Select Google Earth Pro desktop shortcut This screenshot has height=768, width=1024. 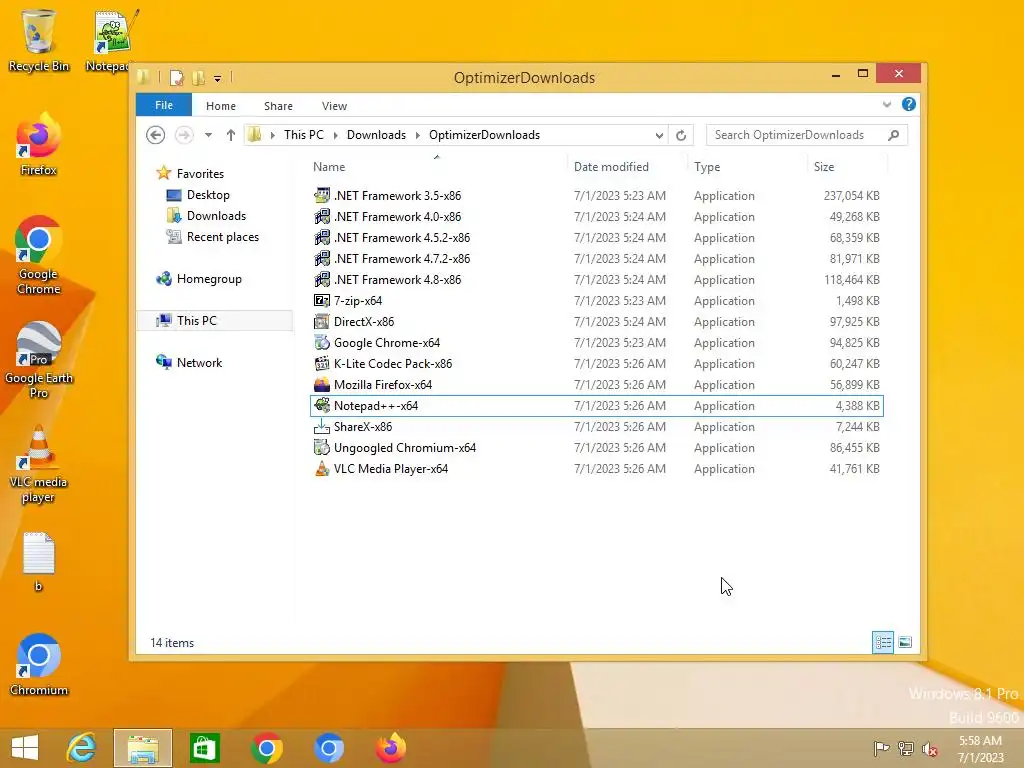click(39, 359)
